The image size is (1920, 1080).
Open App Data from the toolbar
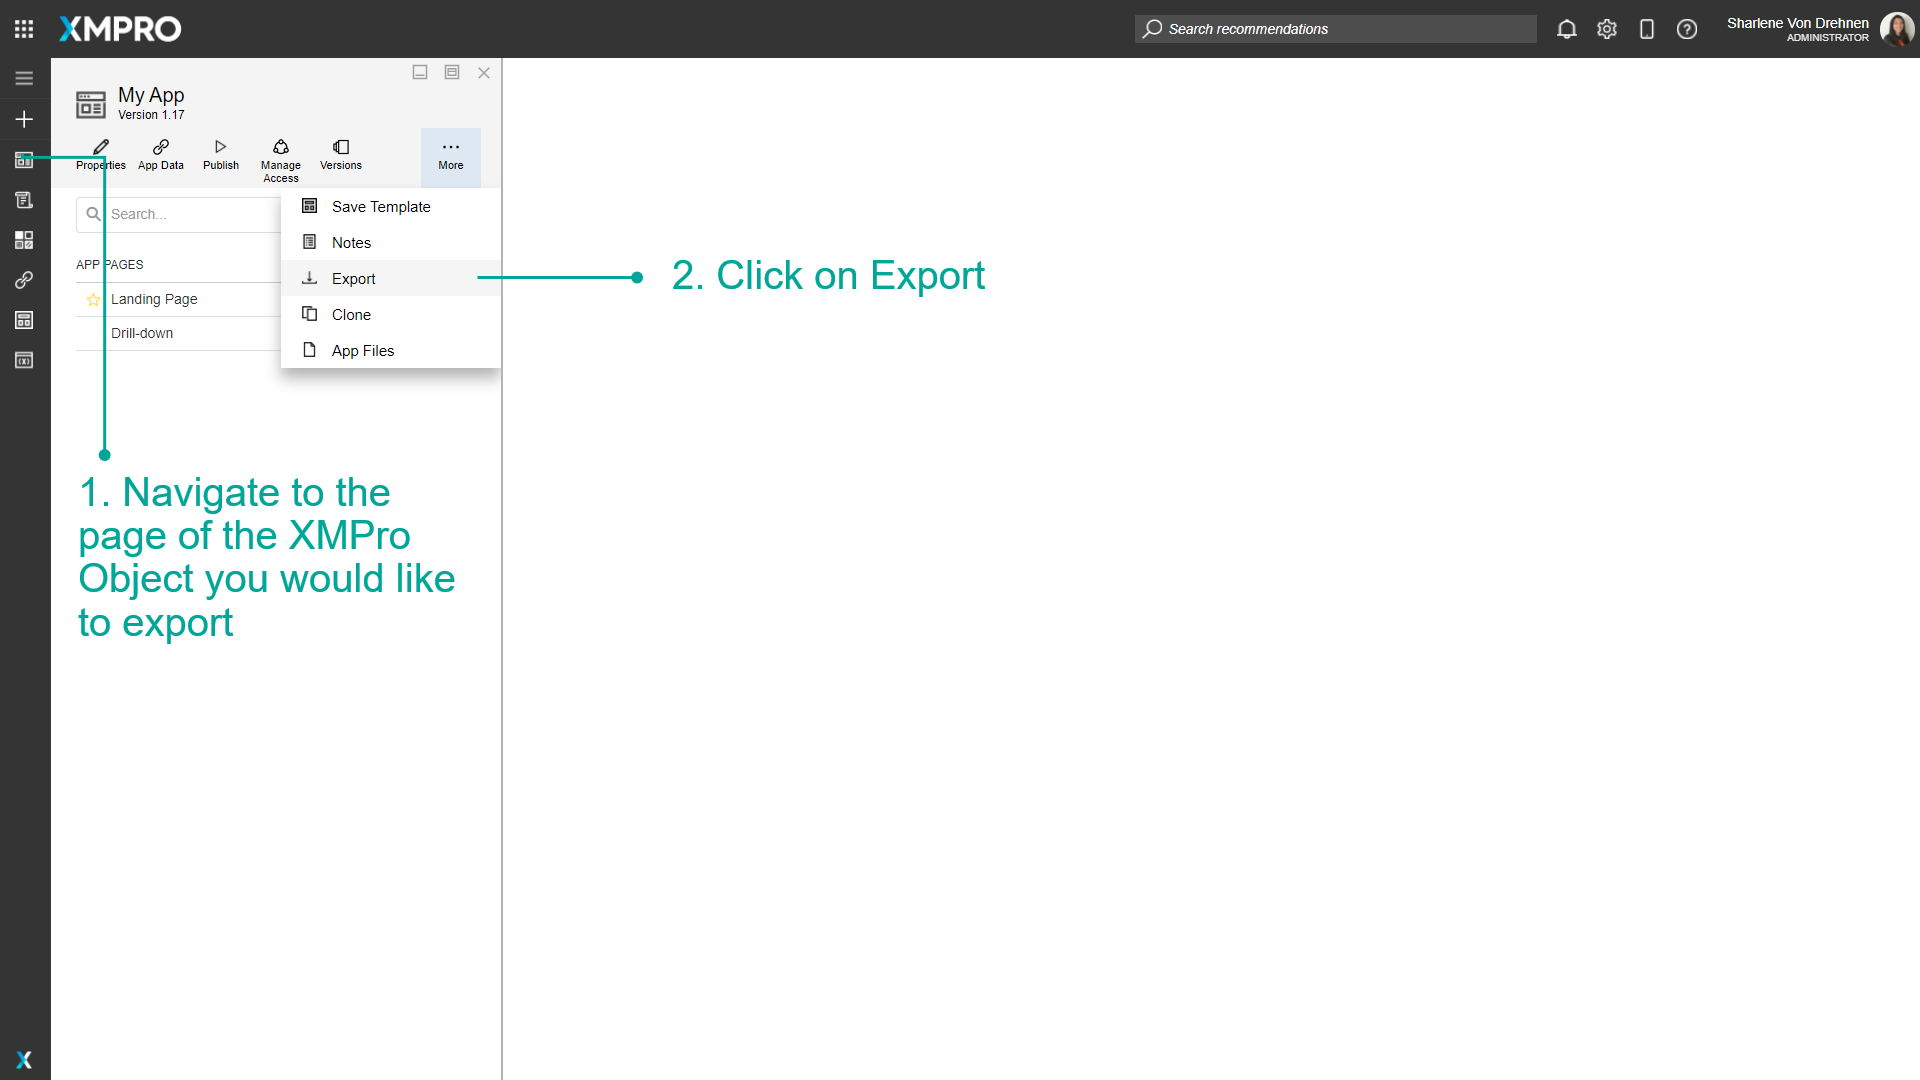click(160, 155)
